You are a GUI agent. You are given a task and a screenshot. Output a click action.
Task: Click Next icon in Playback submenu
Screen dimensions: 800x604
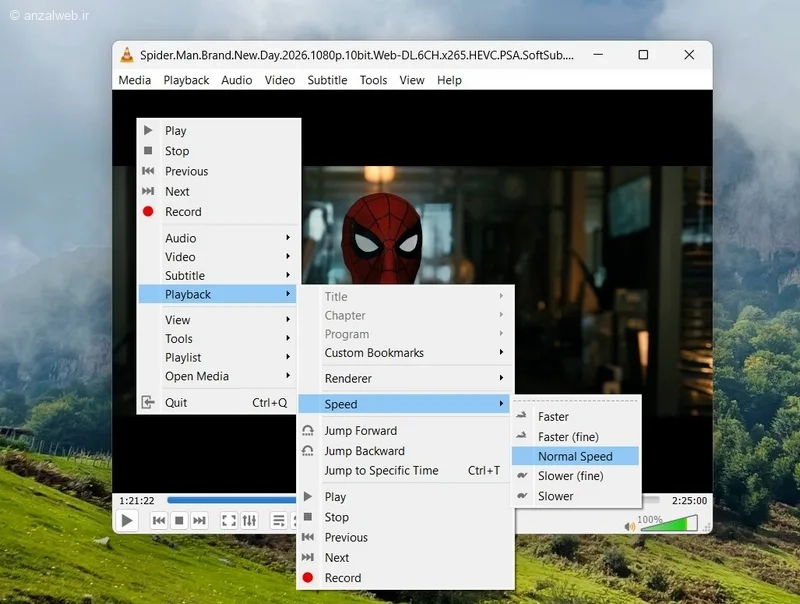click(308, 557)
